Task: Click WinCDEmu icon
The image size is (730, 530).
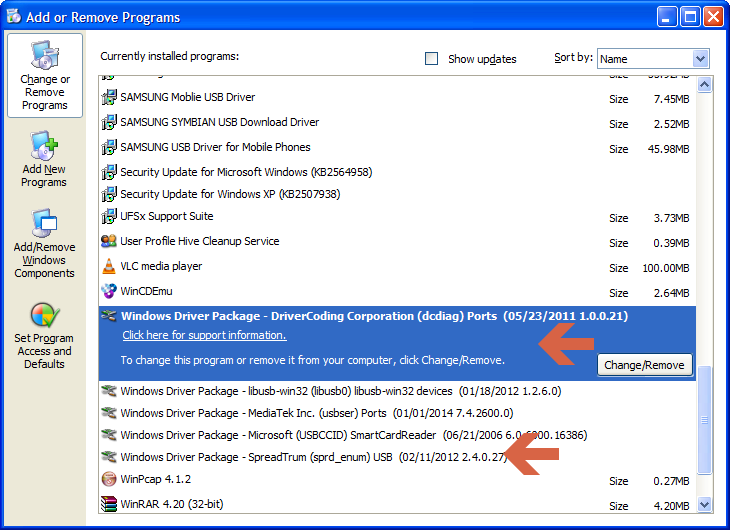Action: [109, 291]
